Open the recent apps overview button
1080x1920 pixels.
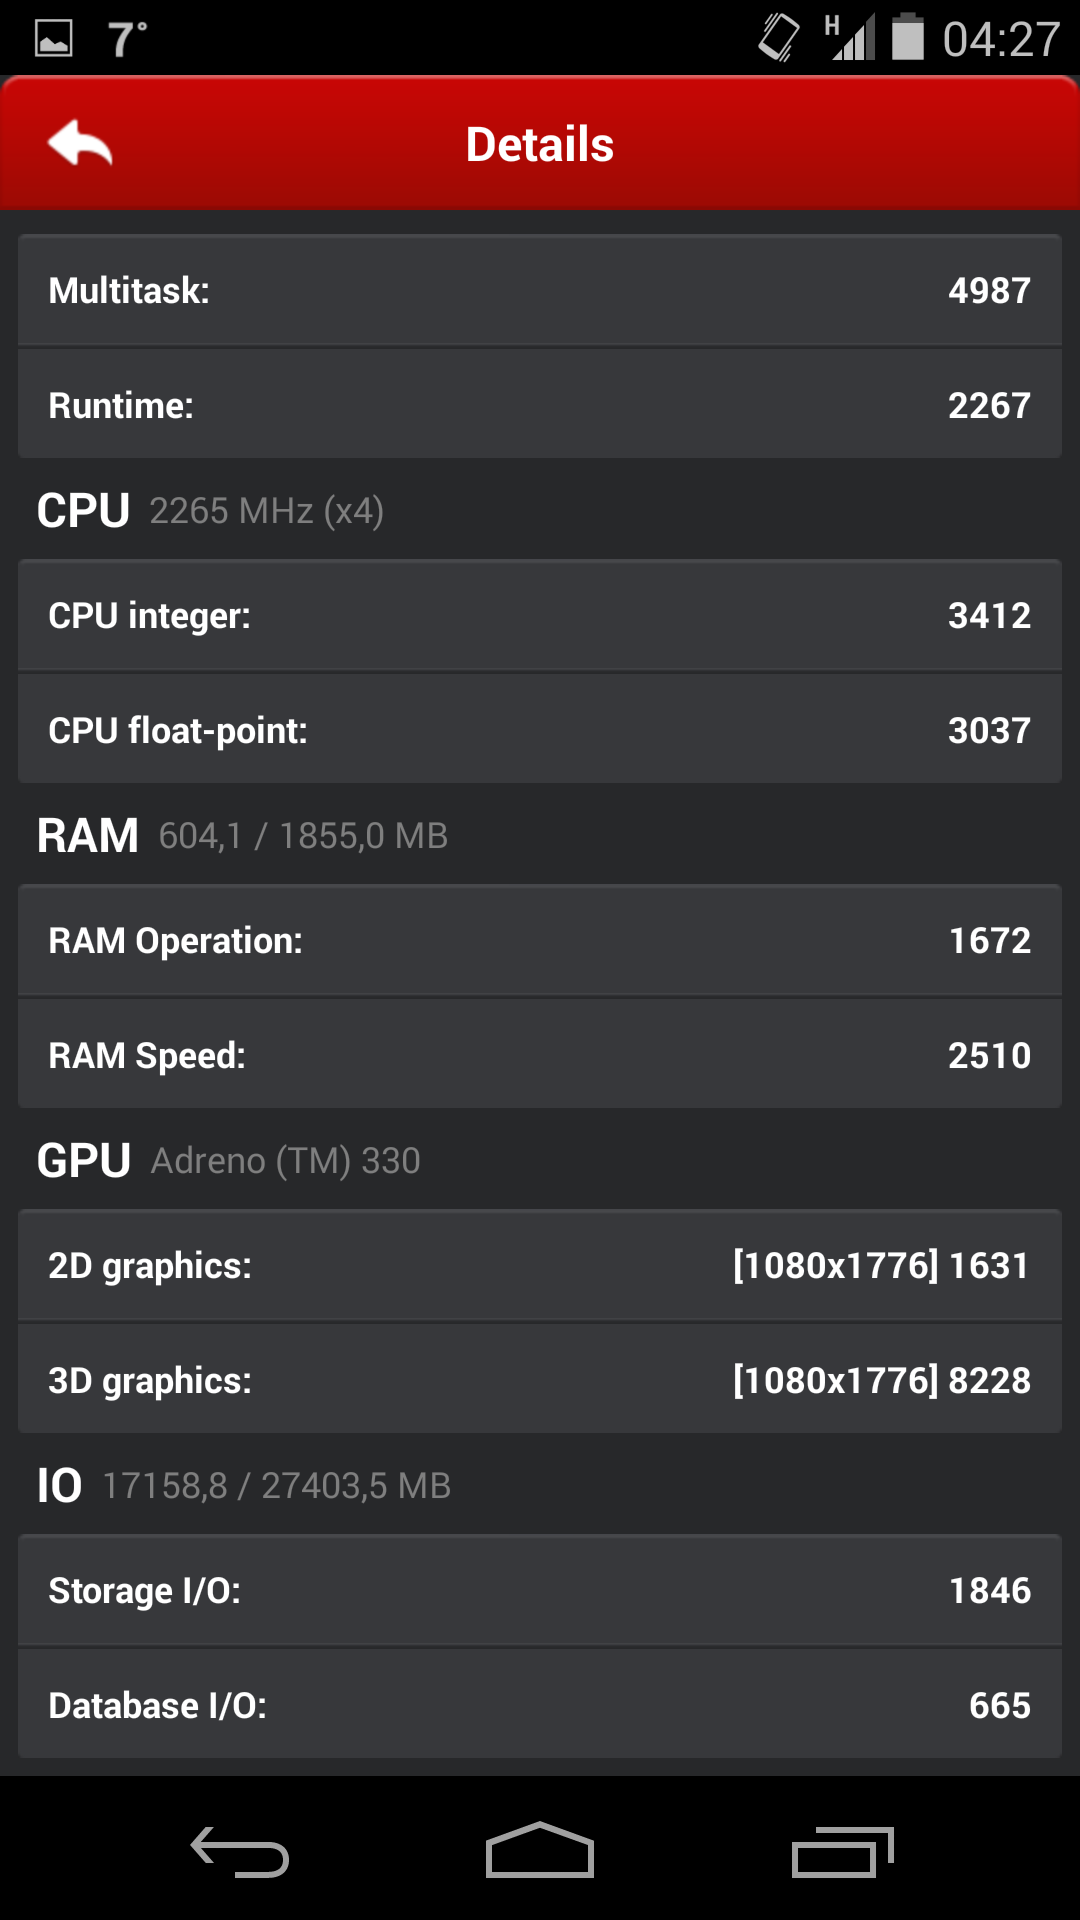(x=842, y=1852)
